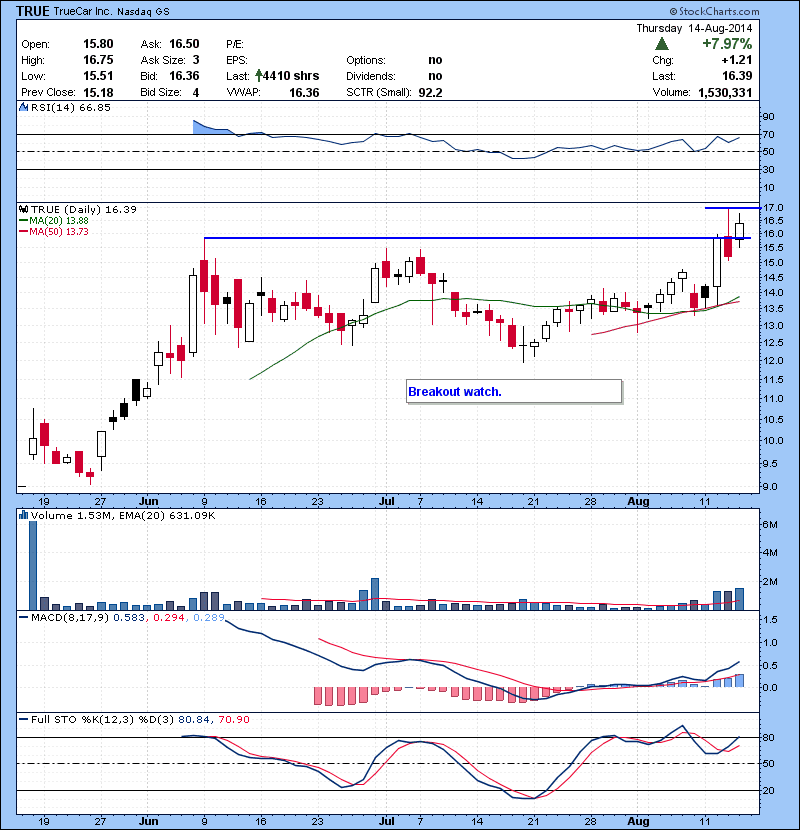Click the volume bars icon beside Volume label
Viewport: 800px width, 830px height.
[x=23, y=515]
